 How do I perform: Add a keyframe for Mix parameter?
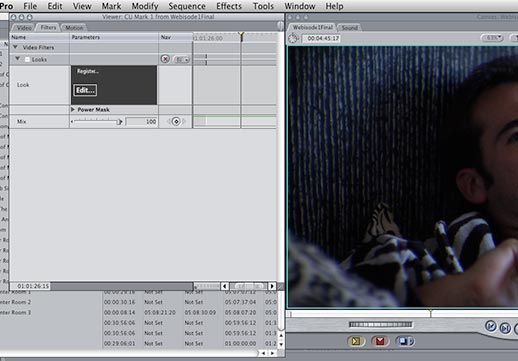pos(176,122)
